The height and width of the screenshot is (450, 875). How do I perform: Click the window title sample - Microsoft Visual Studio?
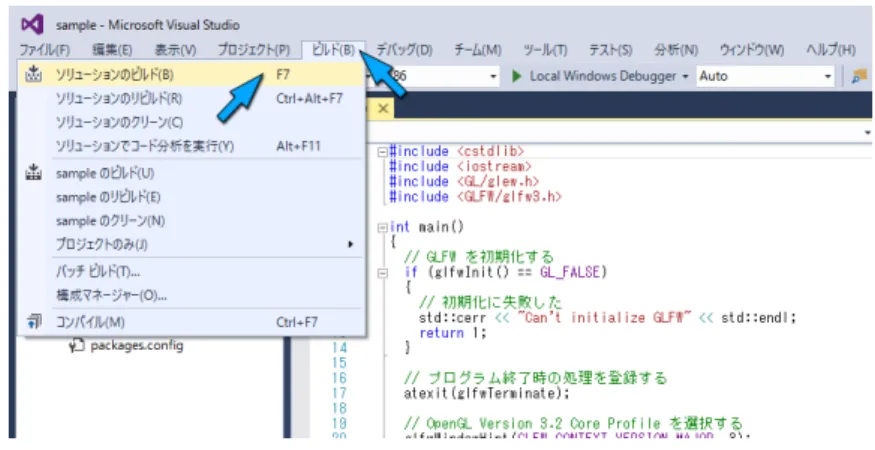point(148,25)
